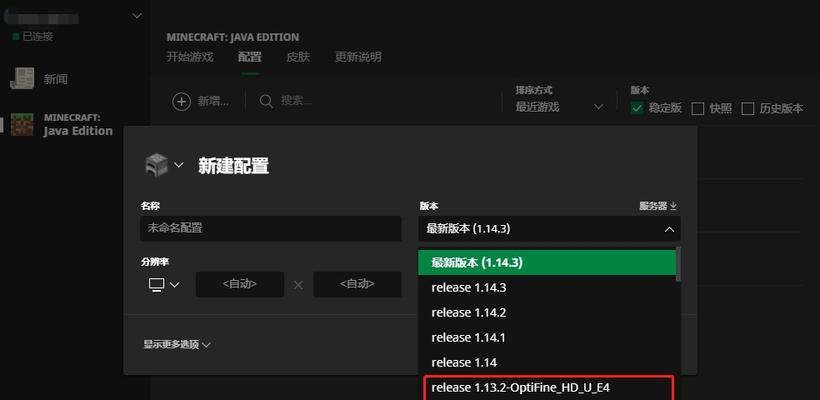Click the MINECRAFT: JAVA EDITION header text
This screenshot has height=400, width=820.
(233, 37)
